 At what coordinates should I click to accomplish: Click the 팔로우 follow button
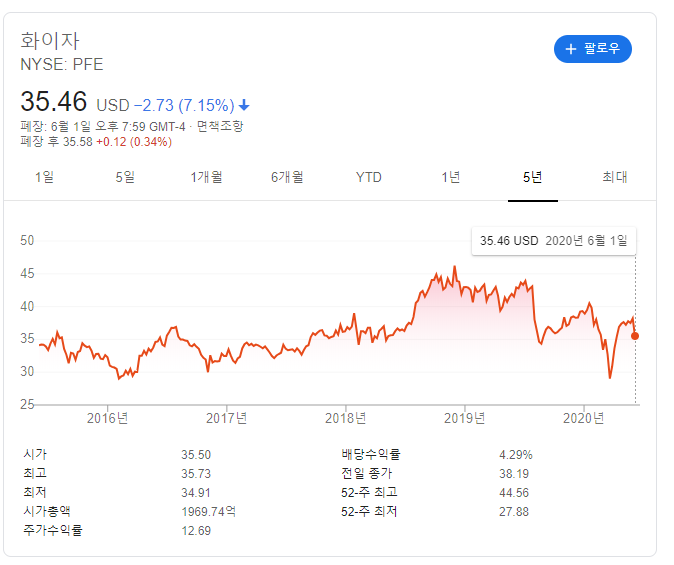[593, 49]
